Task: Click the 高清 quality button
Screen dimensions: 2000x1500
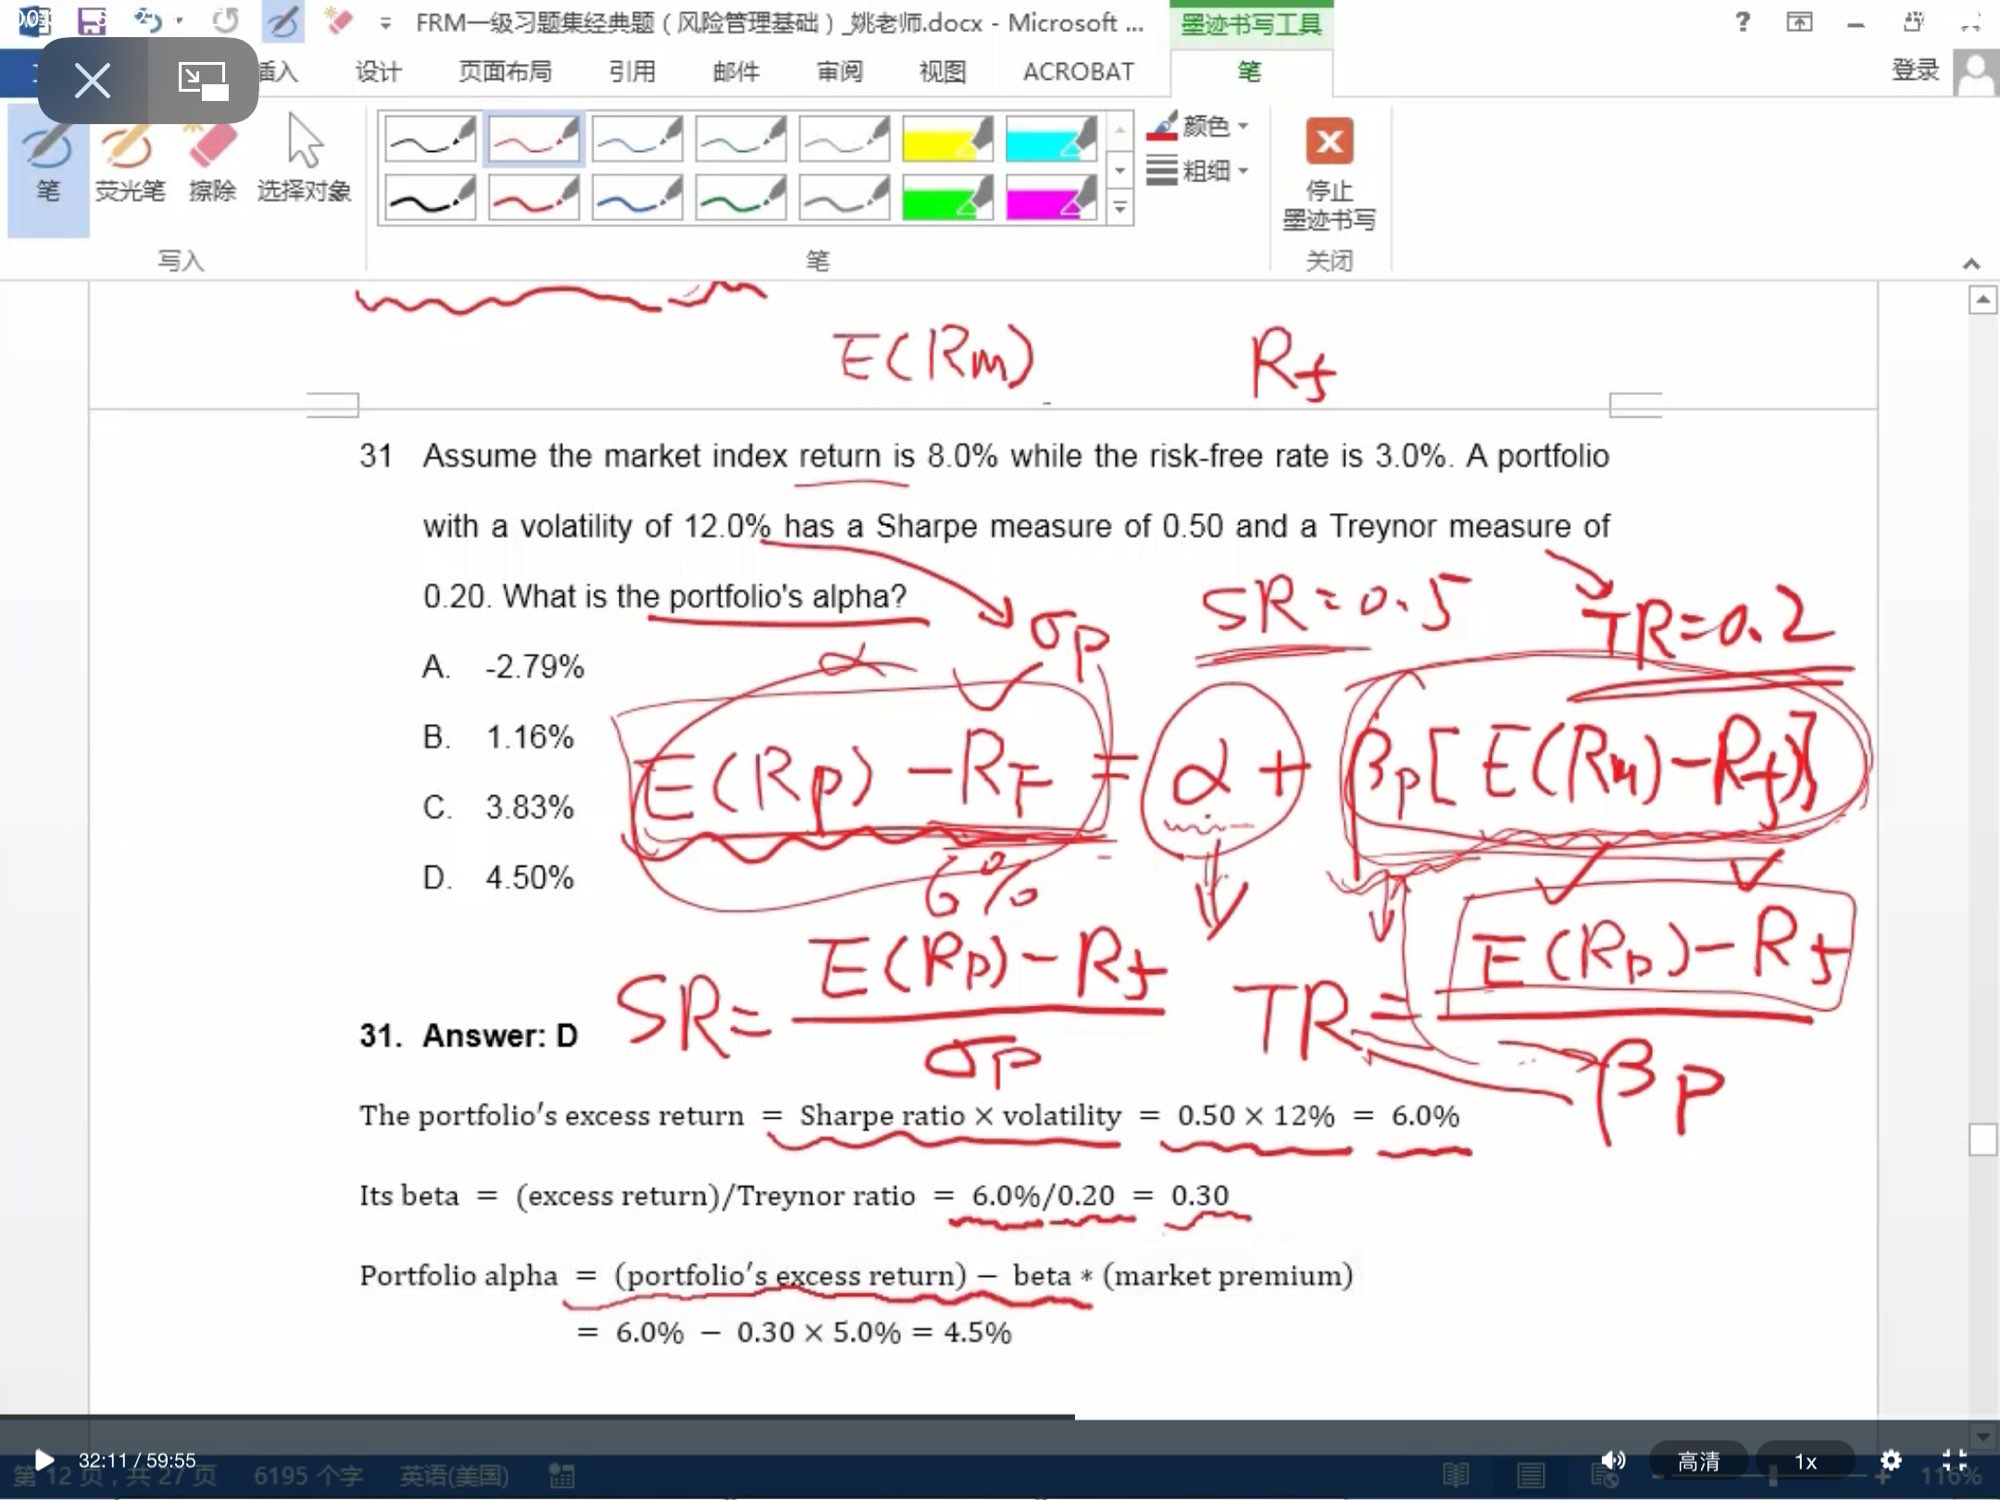Action: tap(1698, 1461)
